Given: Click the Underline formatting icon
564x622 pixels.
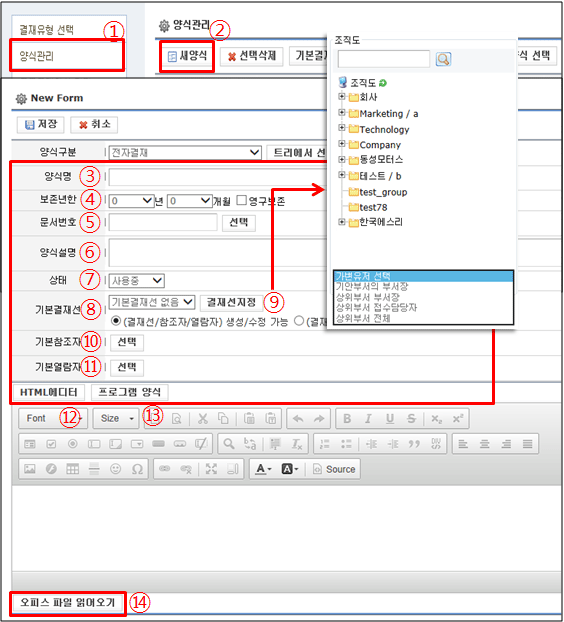Looking at the screenshot, I should point(390,419).
